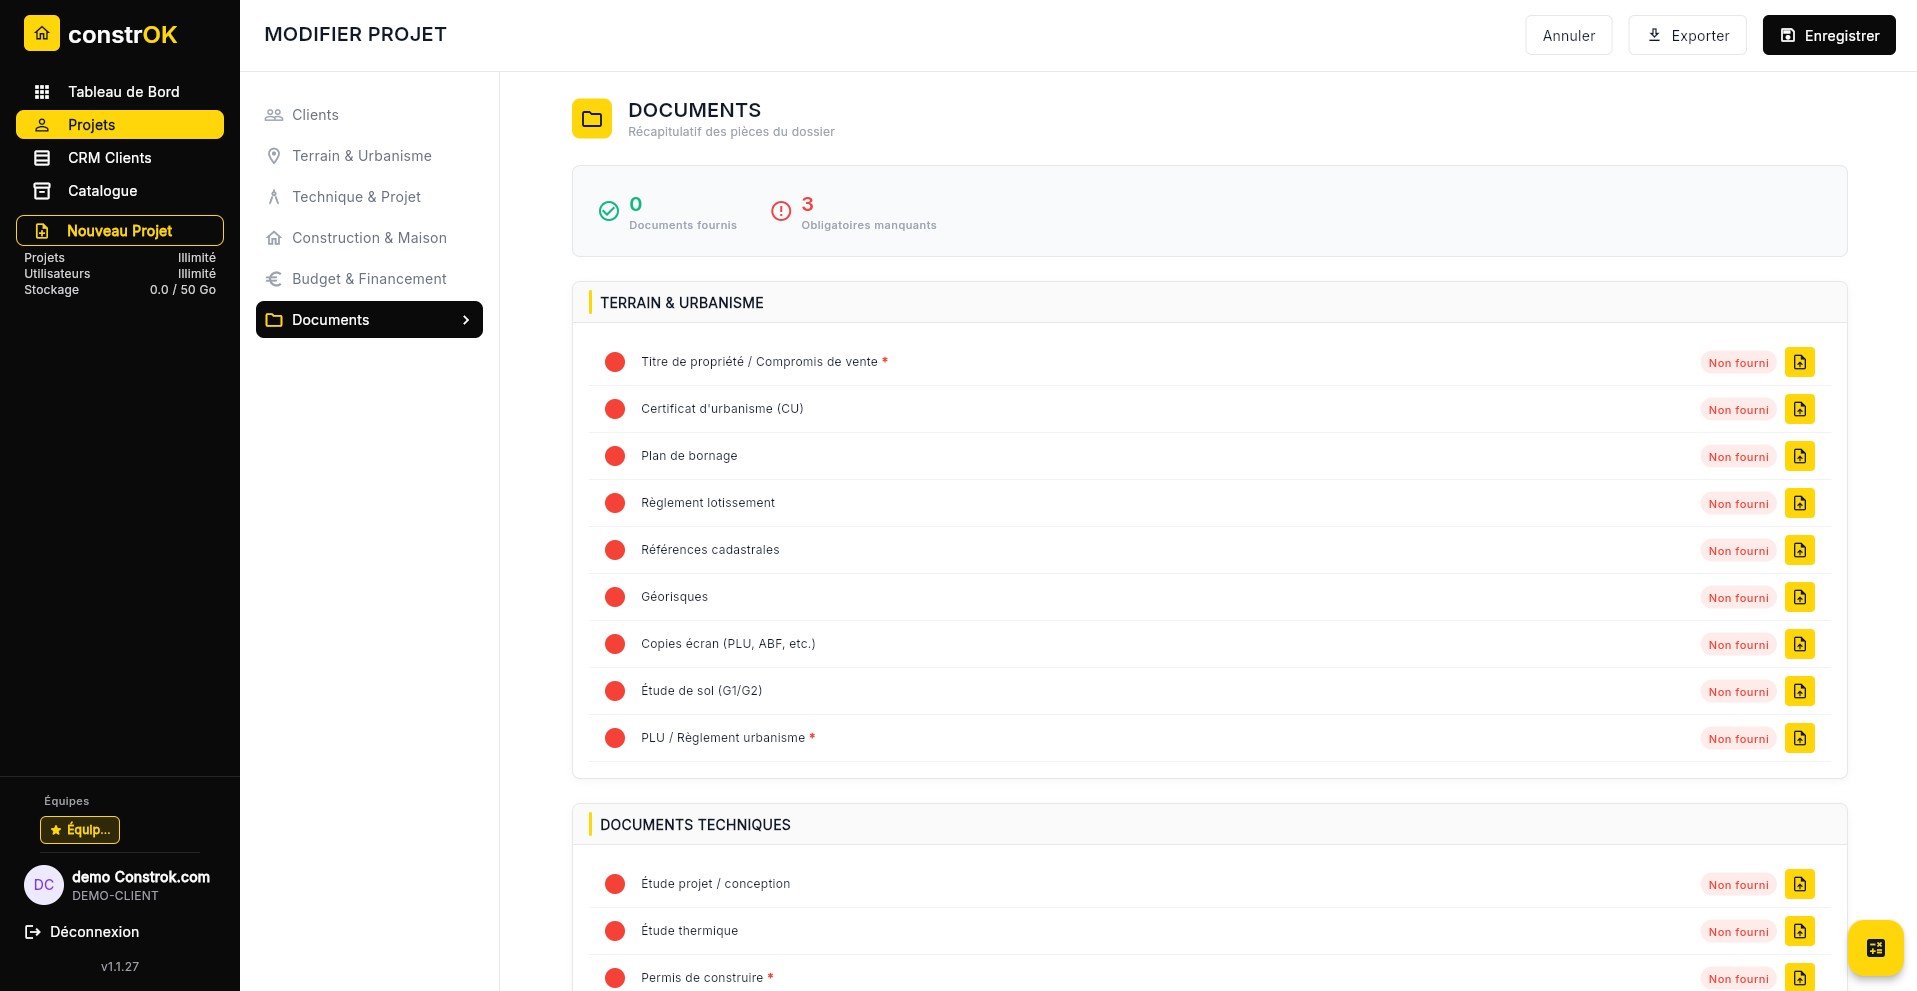Click upload icon for Certificat d'urbanisme (CU)
This screenshot has width=1917, height=991.
click(1799, 409)
